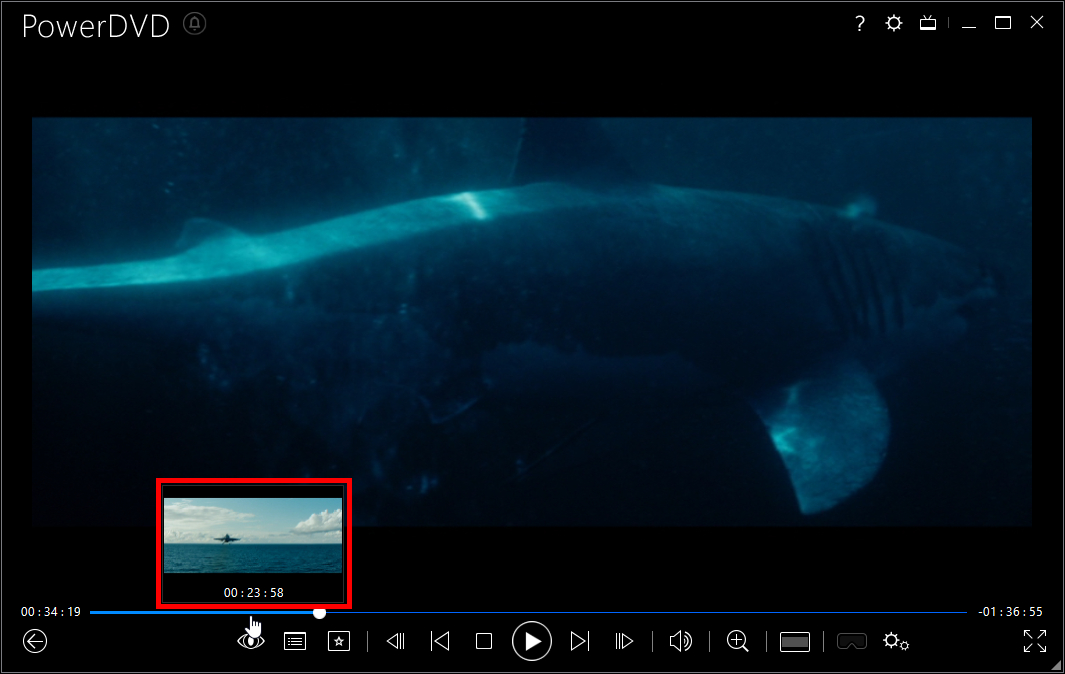
Task: Click the aspect ratio rectangle button
Action: [795, 641]
